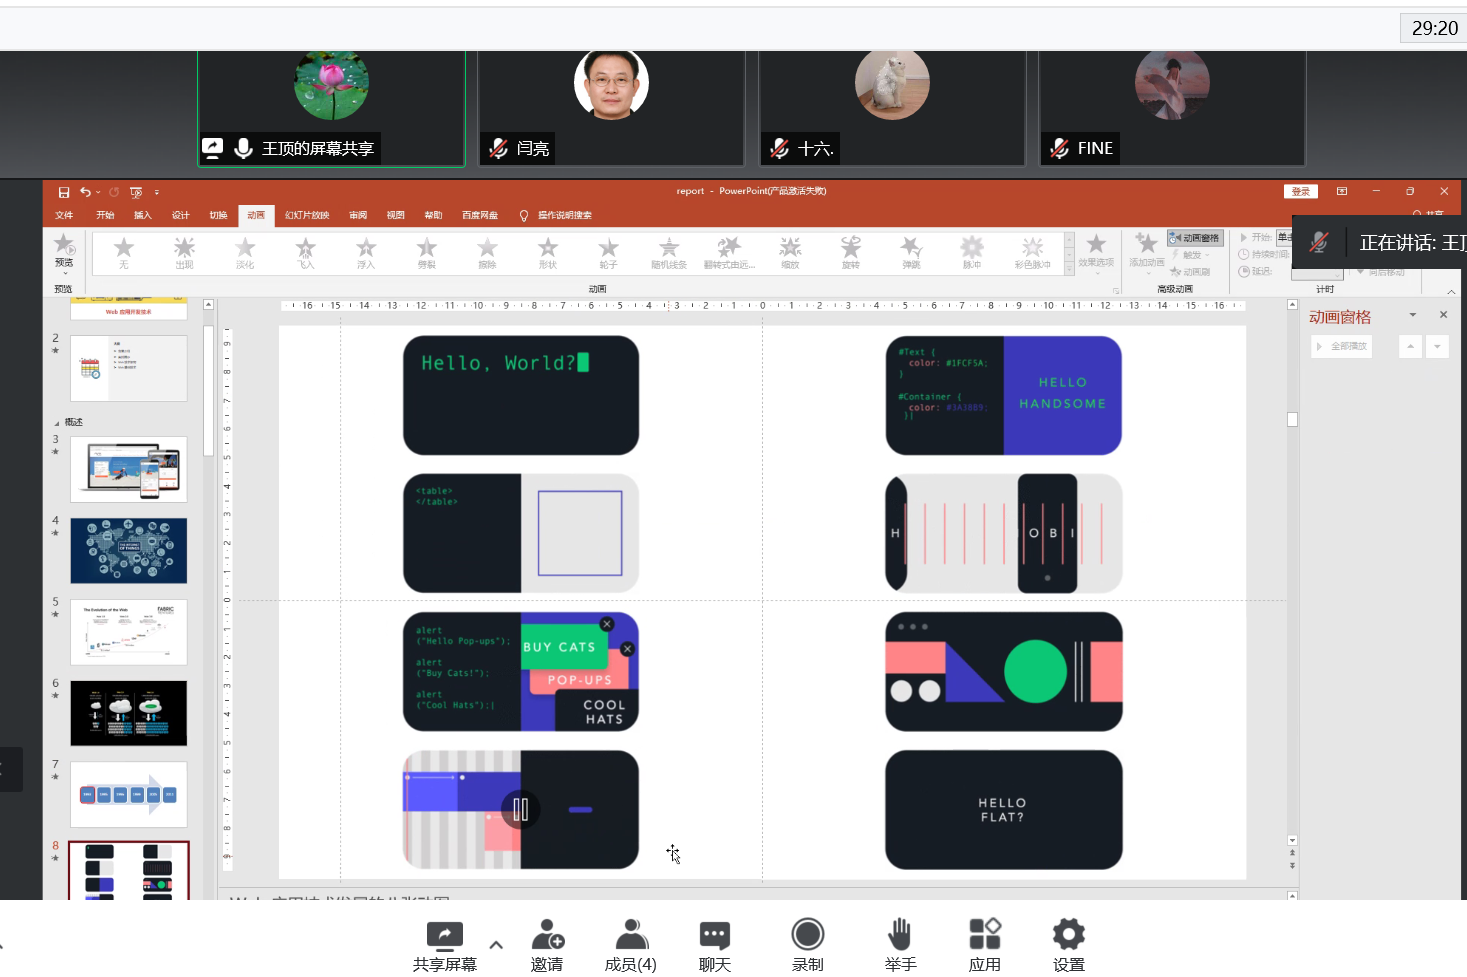Expand the 效果选项 effect options dropdown
Viewport: 1467px width, 977px height.
pos(1096,251)
